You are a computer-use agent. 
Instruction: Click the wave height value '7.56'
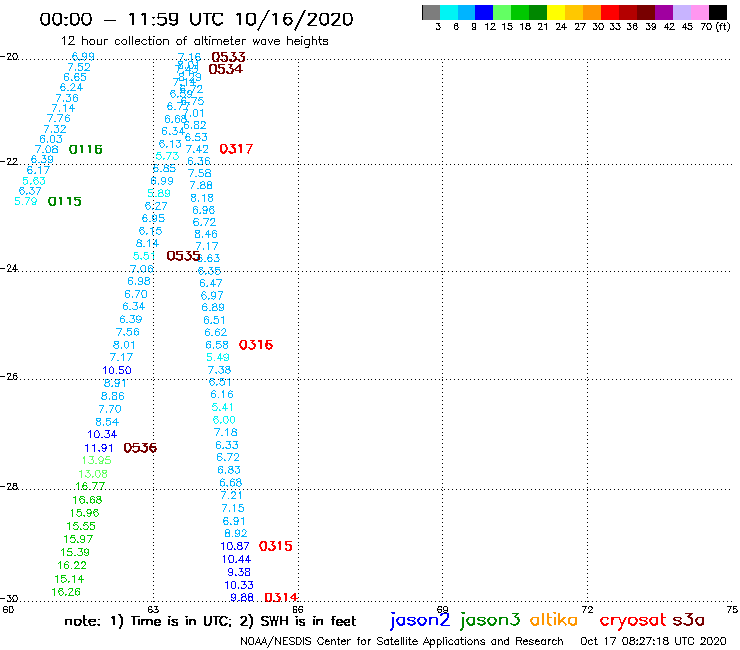[127, 332]
